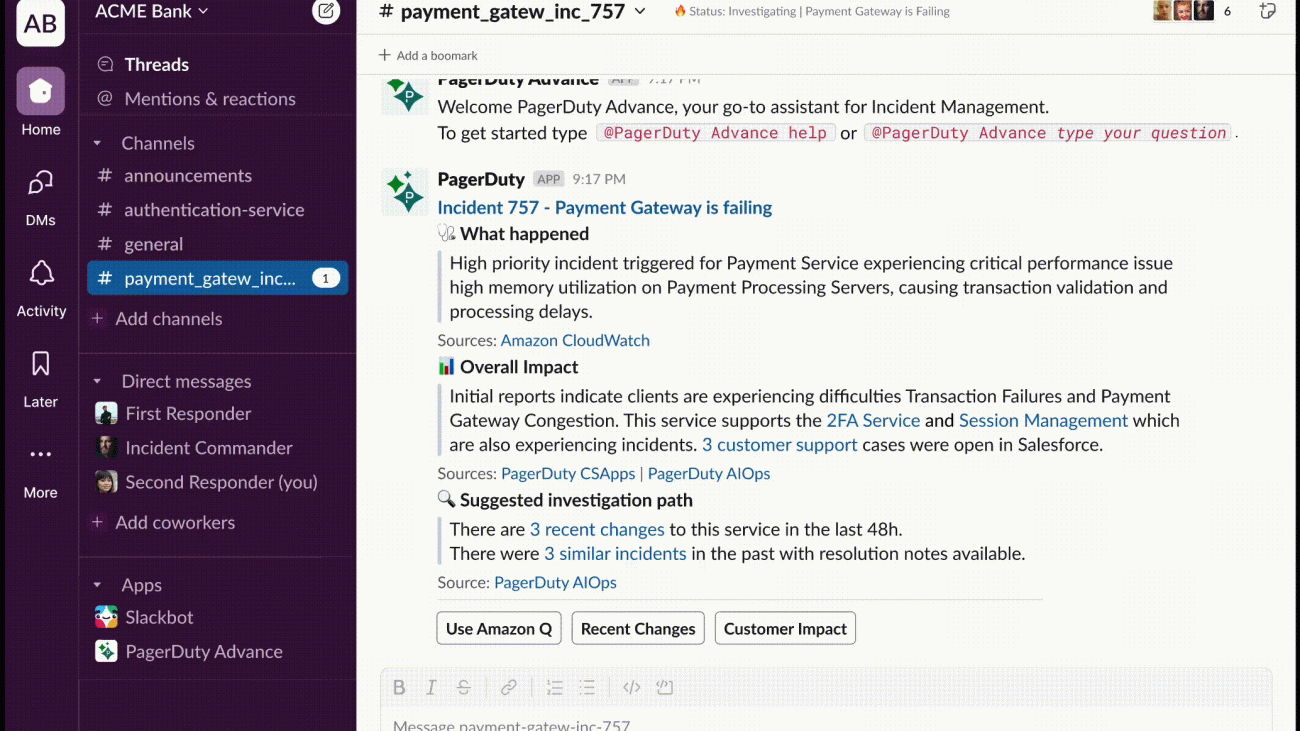Click the Recent Changes button
This screenshot has width=1300, height=731.
pos(638,628)
